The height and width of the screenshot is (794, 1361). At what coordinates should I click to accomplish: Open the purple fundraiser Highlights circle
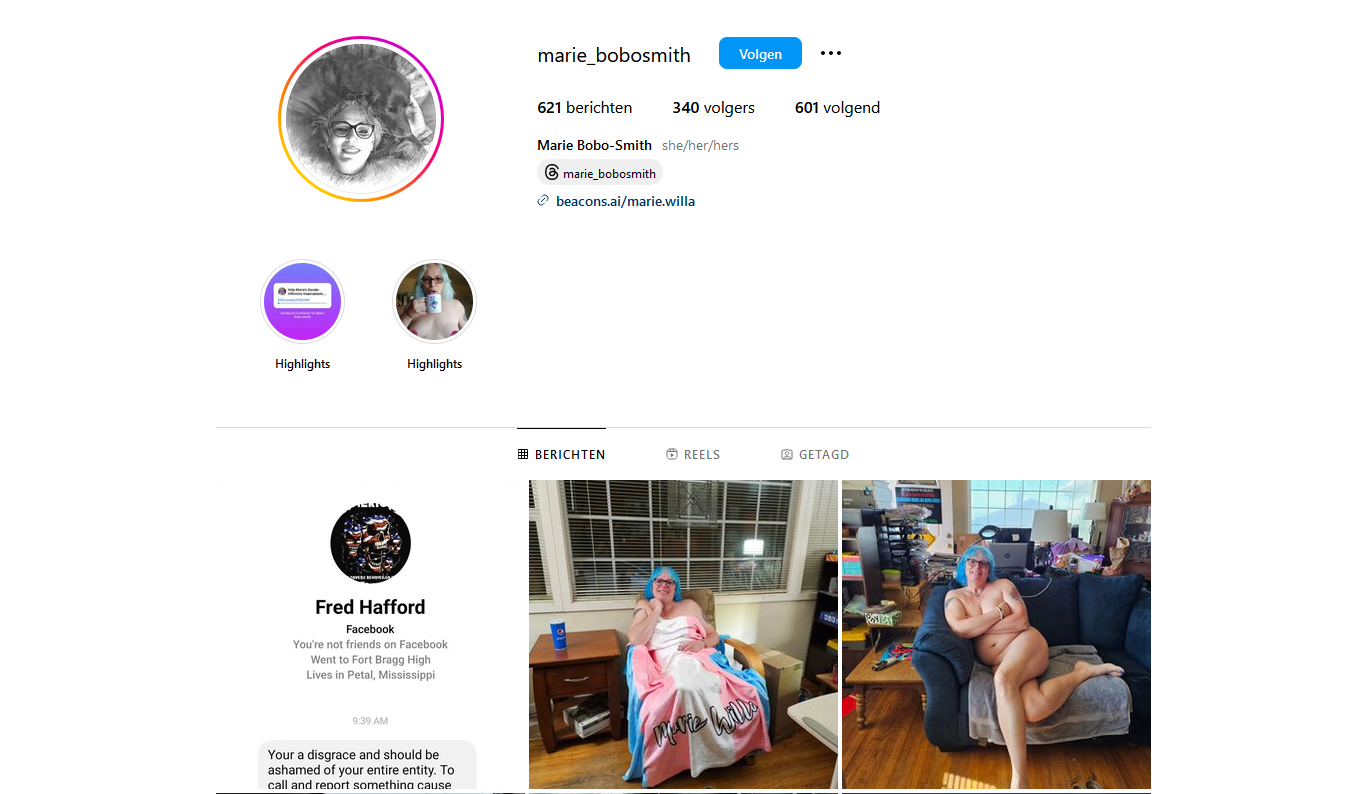click(302, 302)
